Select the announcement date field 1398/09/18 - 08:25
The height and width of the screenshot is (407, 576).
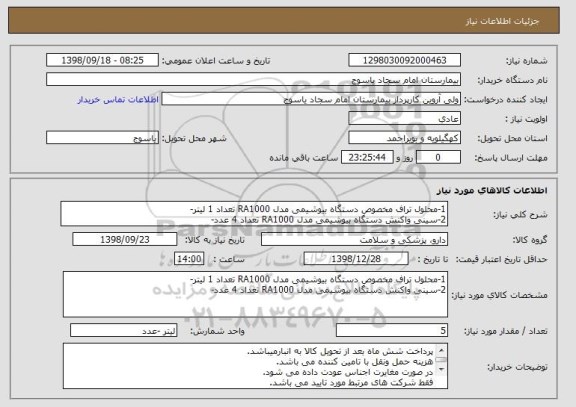tap(102, 60)
